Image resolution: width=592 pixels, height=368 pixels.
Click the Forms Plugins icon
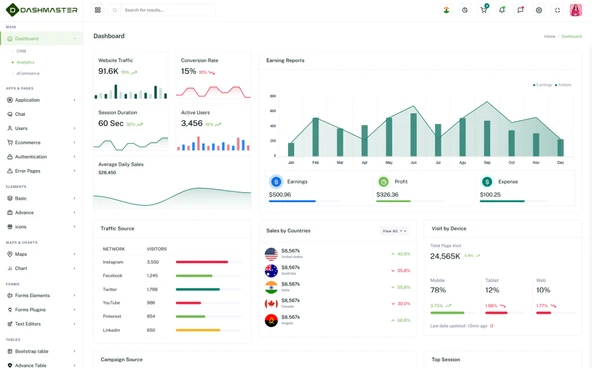click(10, 310)
